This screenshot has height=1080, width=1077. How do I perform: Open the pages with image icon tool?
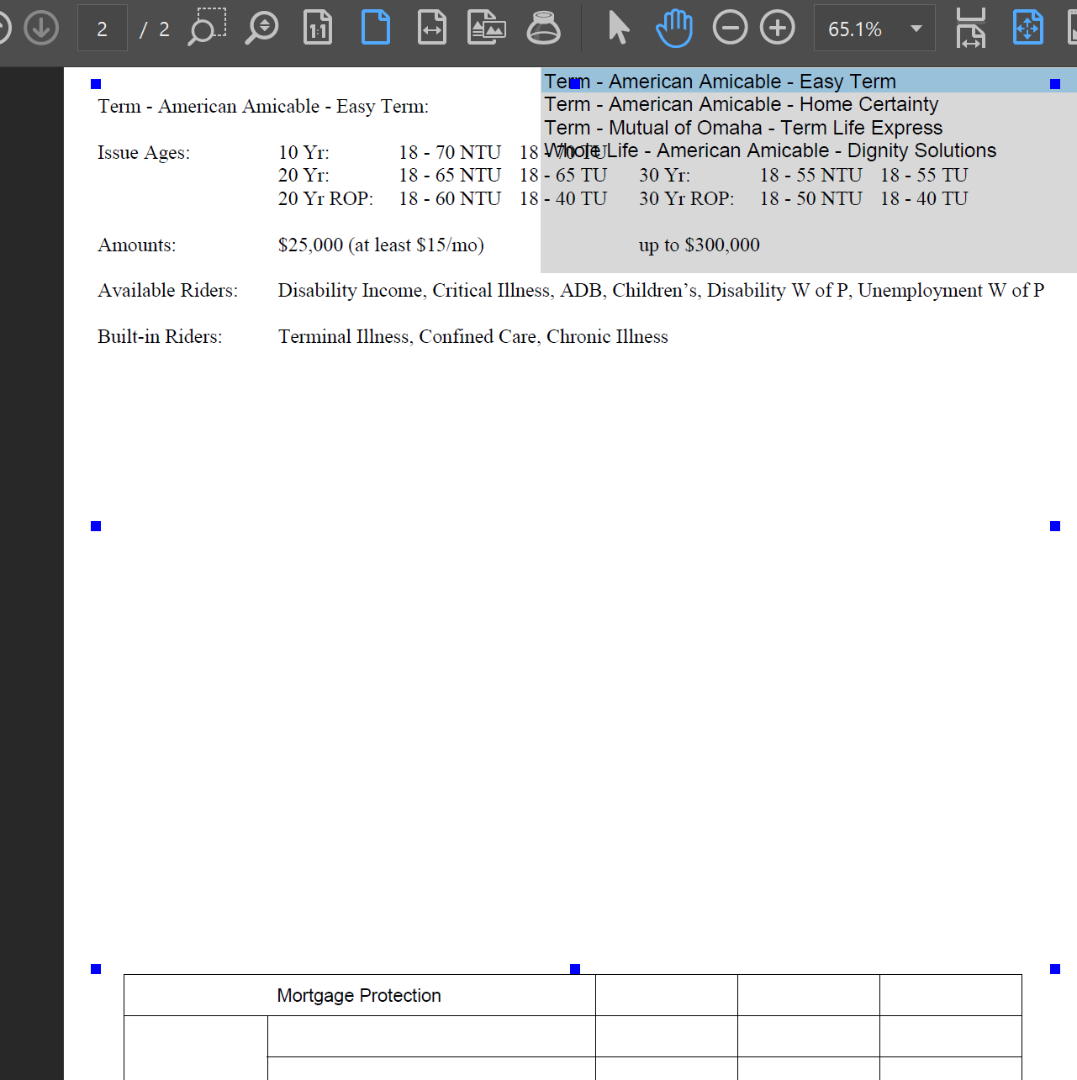point(486,28)
